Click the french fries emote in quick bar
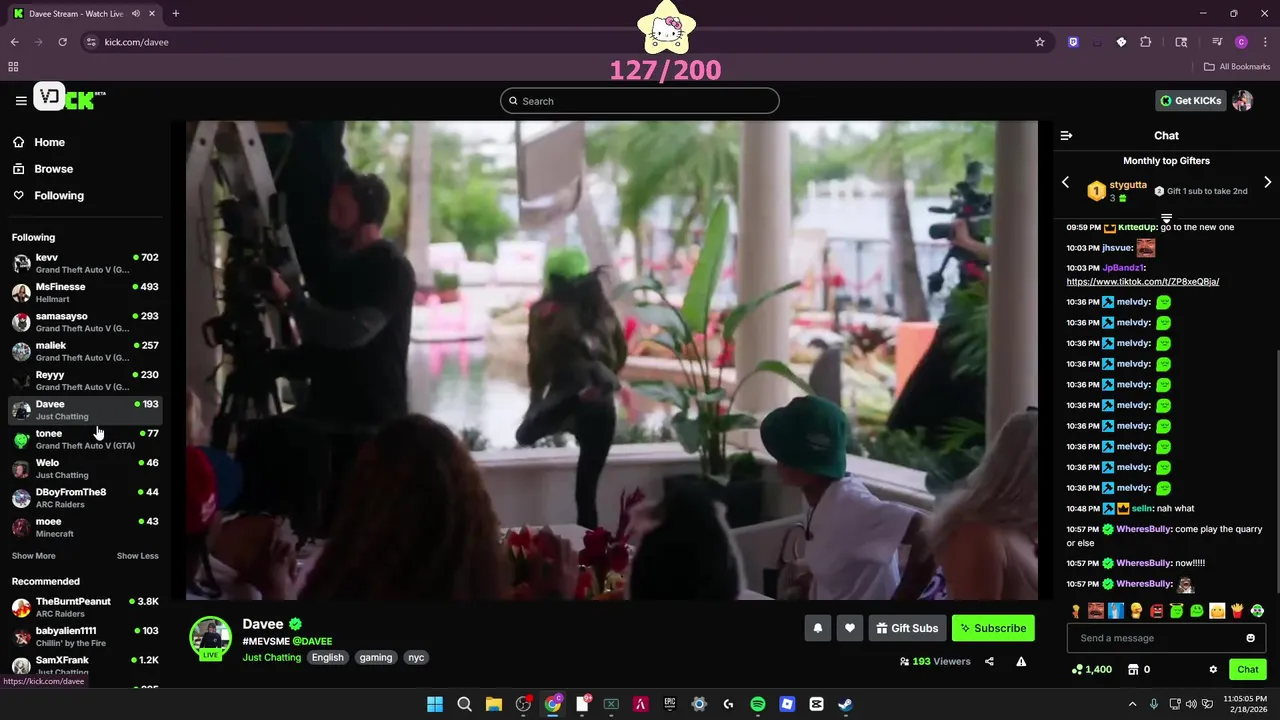 tap(1237, 610)
